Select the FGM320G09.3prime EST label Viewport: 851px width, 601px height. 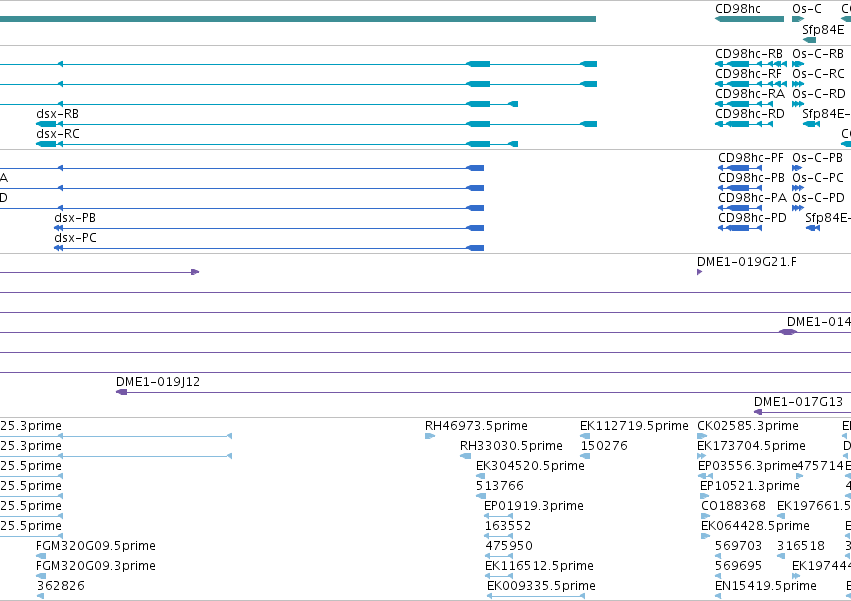tap(96, 566)
